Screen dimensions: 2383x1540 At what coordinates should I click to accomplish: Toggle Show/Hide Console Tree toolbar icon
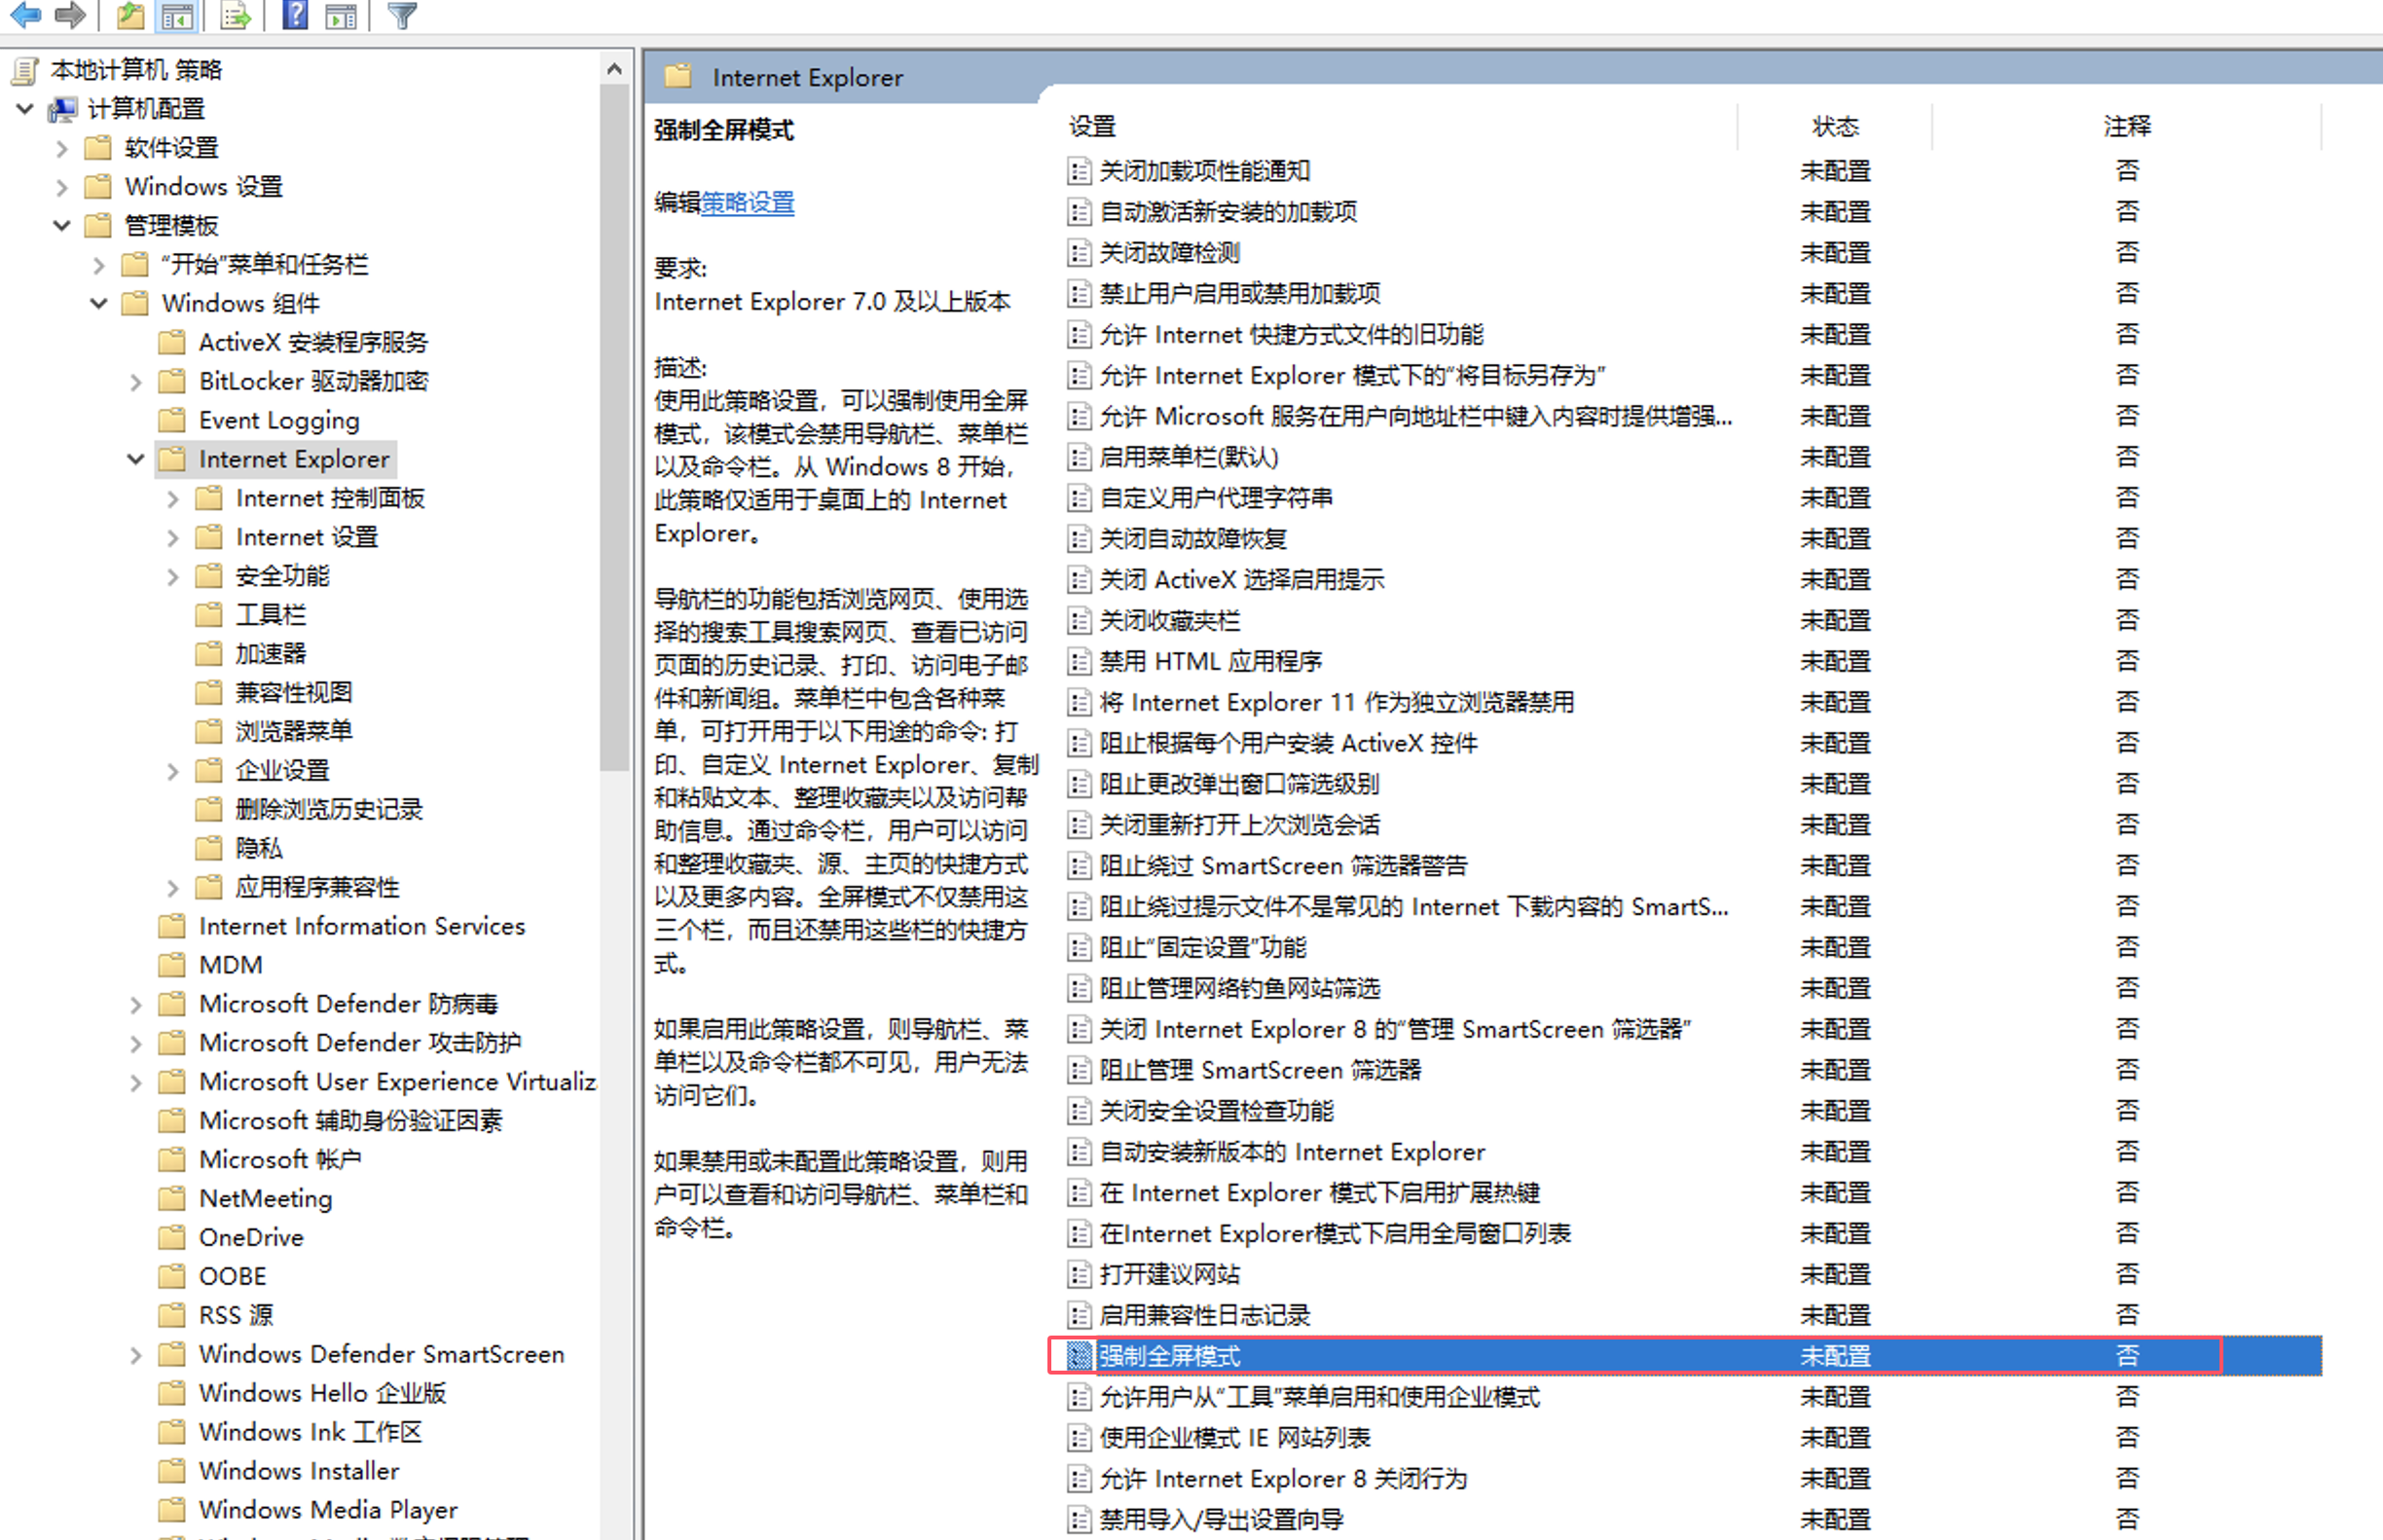178,15
